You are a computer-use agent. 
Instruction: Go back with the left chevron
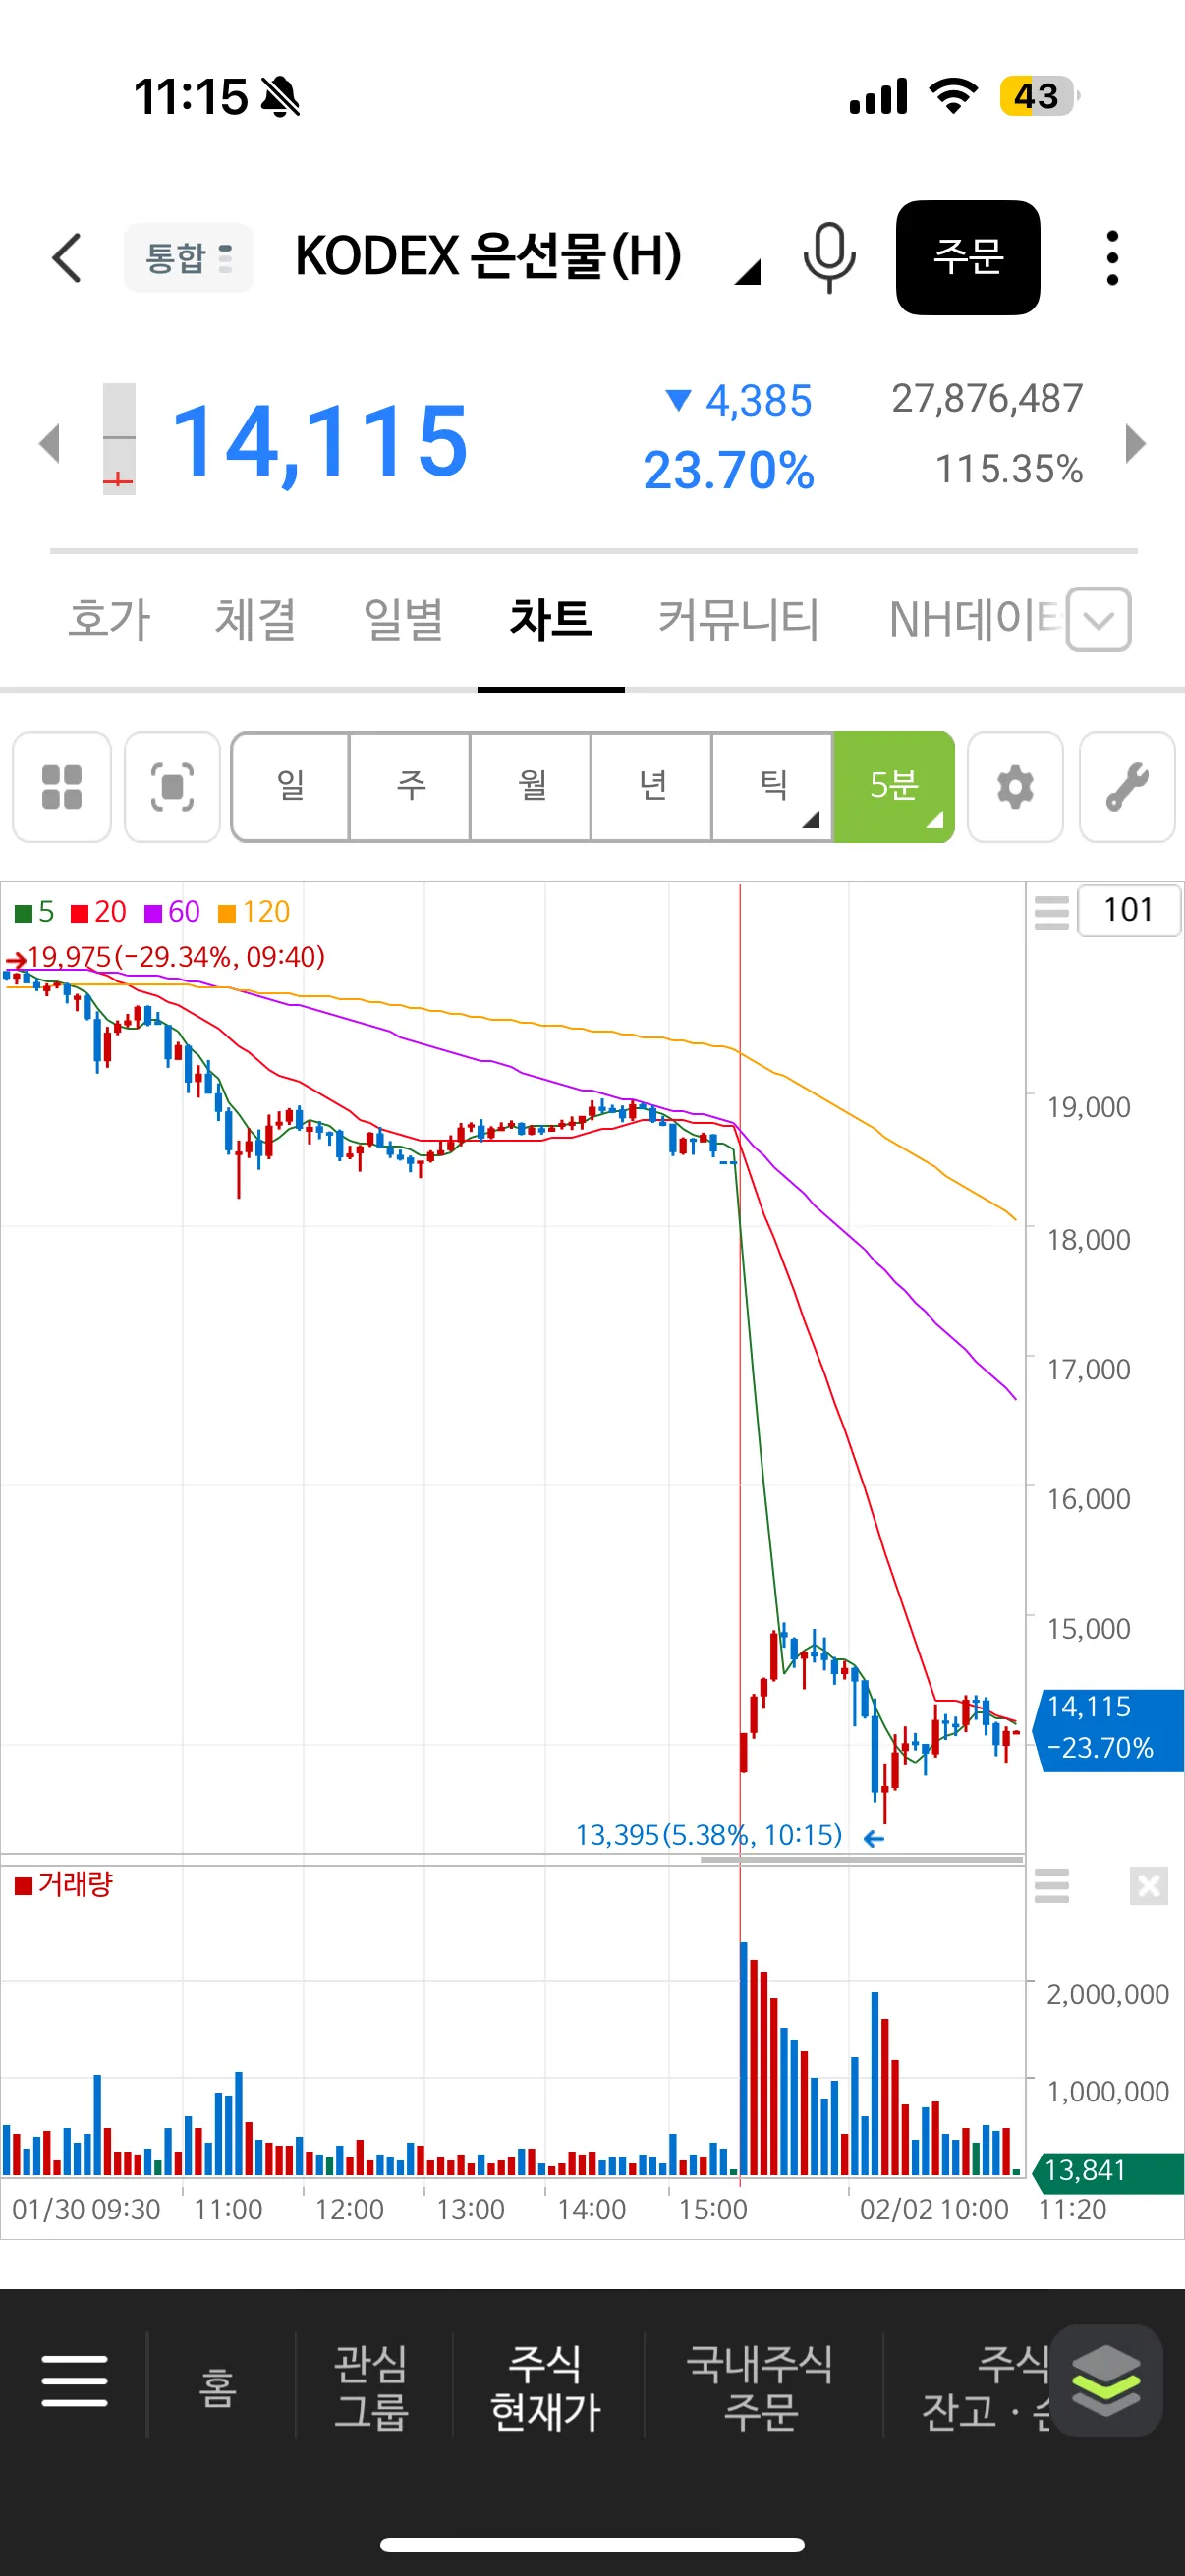tap(66, 258)
